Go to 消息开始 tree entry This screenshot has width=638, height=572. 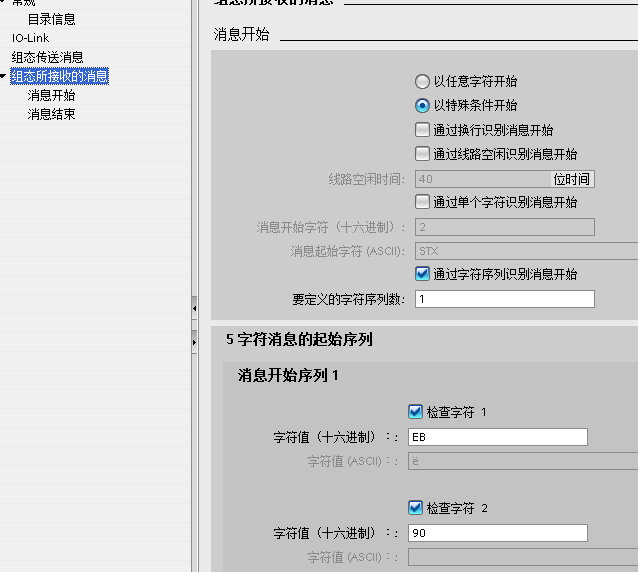pos(51,95)
